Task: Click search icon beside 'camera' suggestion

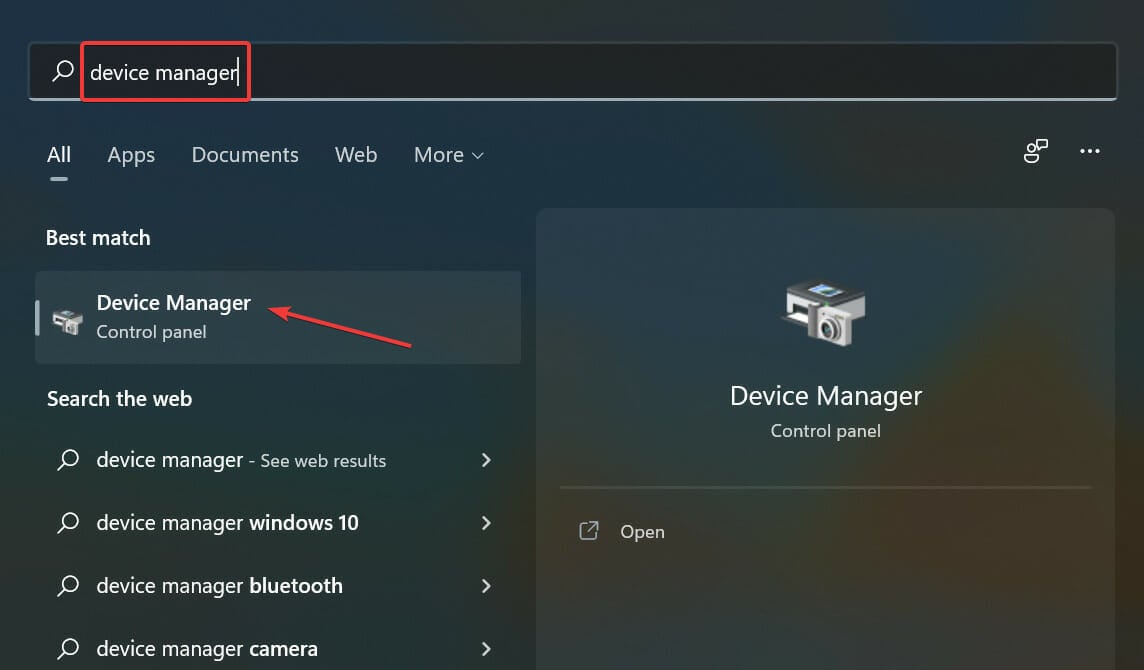Action: click(68, 648)
